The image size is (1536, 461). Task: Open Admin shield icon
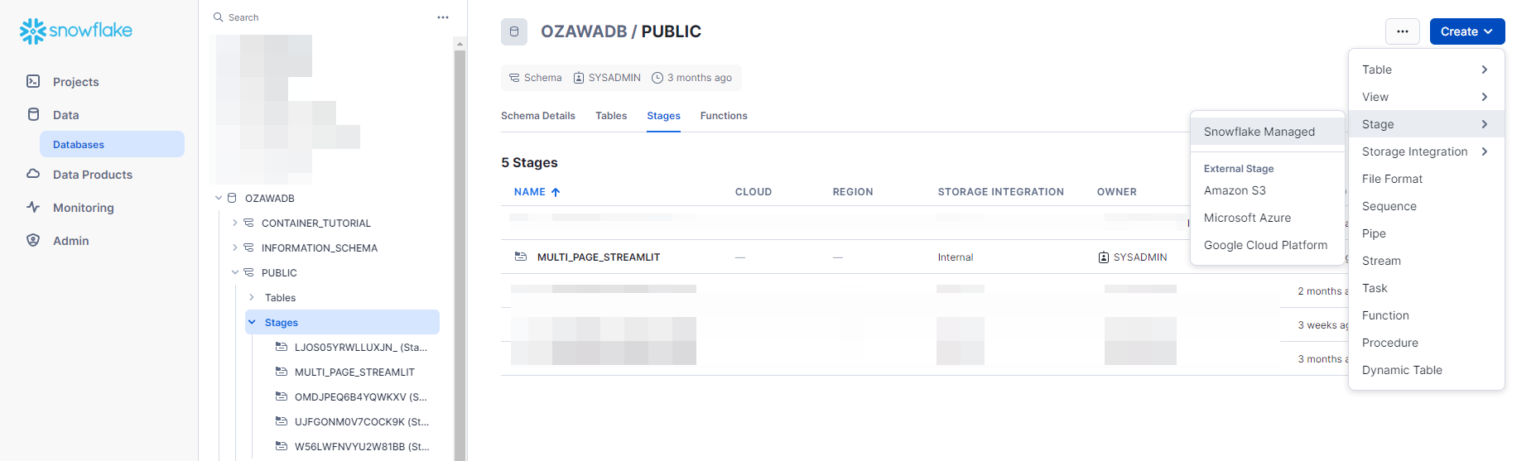tap(33, 241)
